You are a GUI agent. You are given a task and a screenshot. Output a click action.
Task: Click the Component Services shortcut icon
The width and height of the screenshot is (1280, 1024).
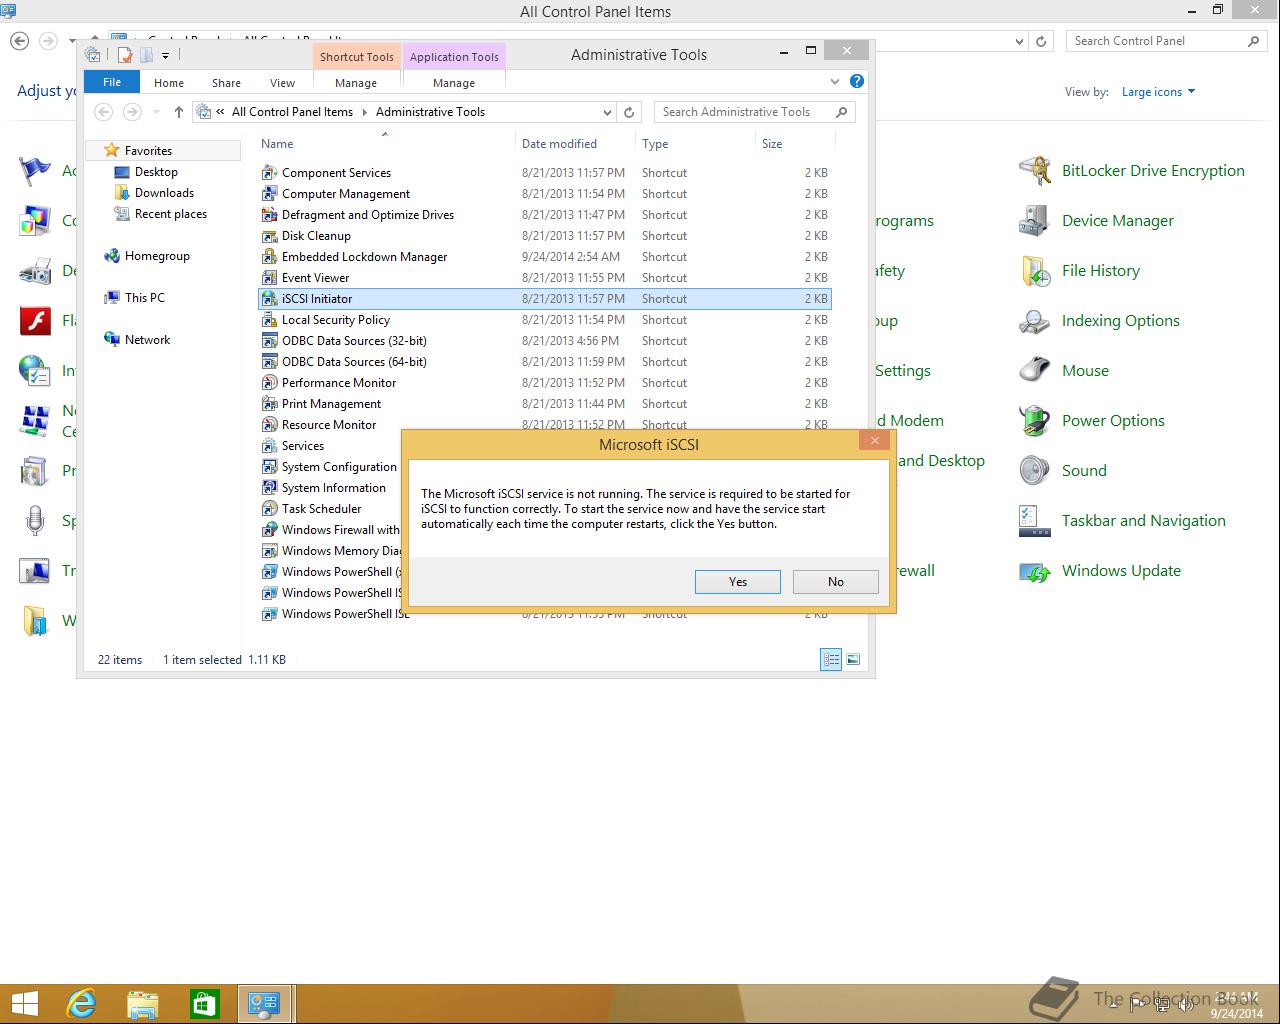pos(269,173)
